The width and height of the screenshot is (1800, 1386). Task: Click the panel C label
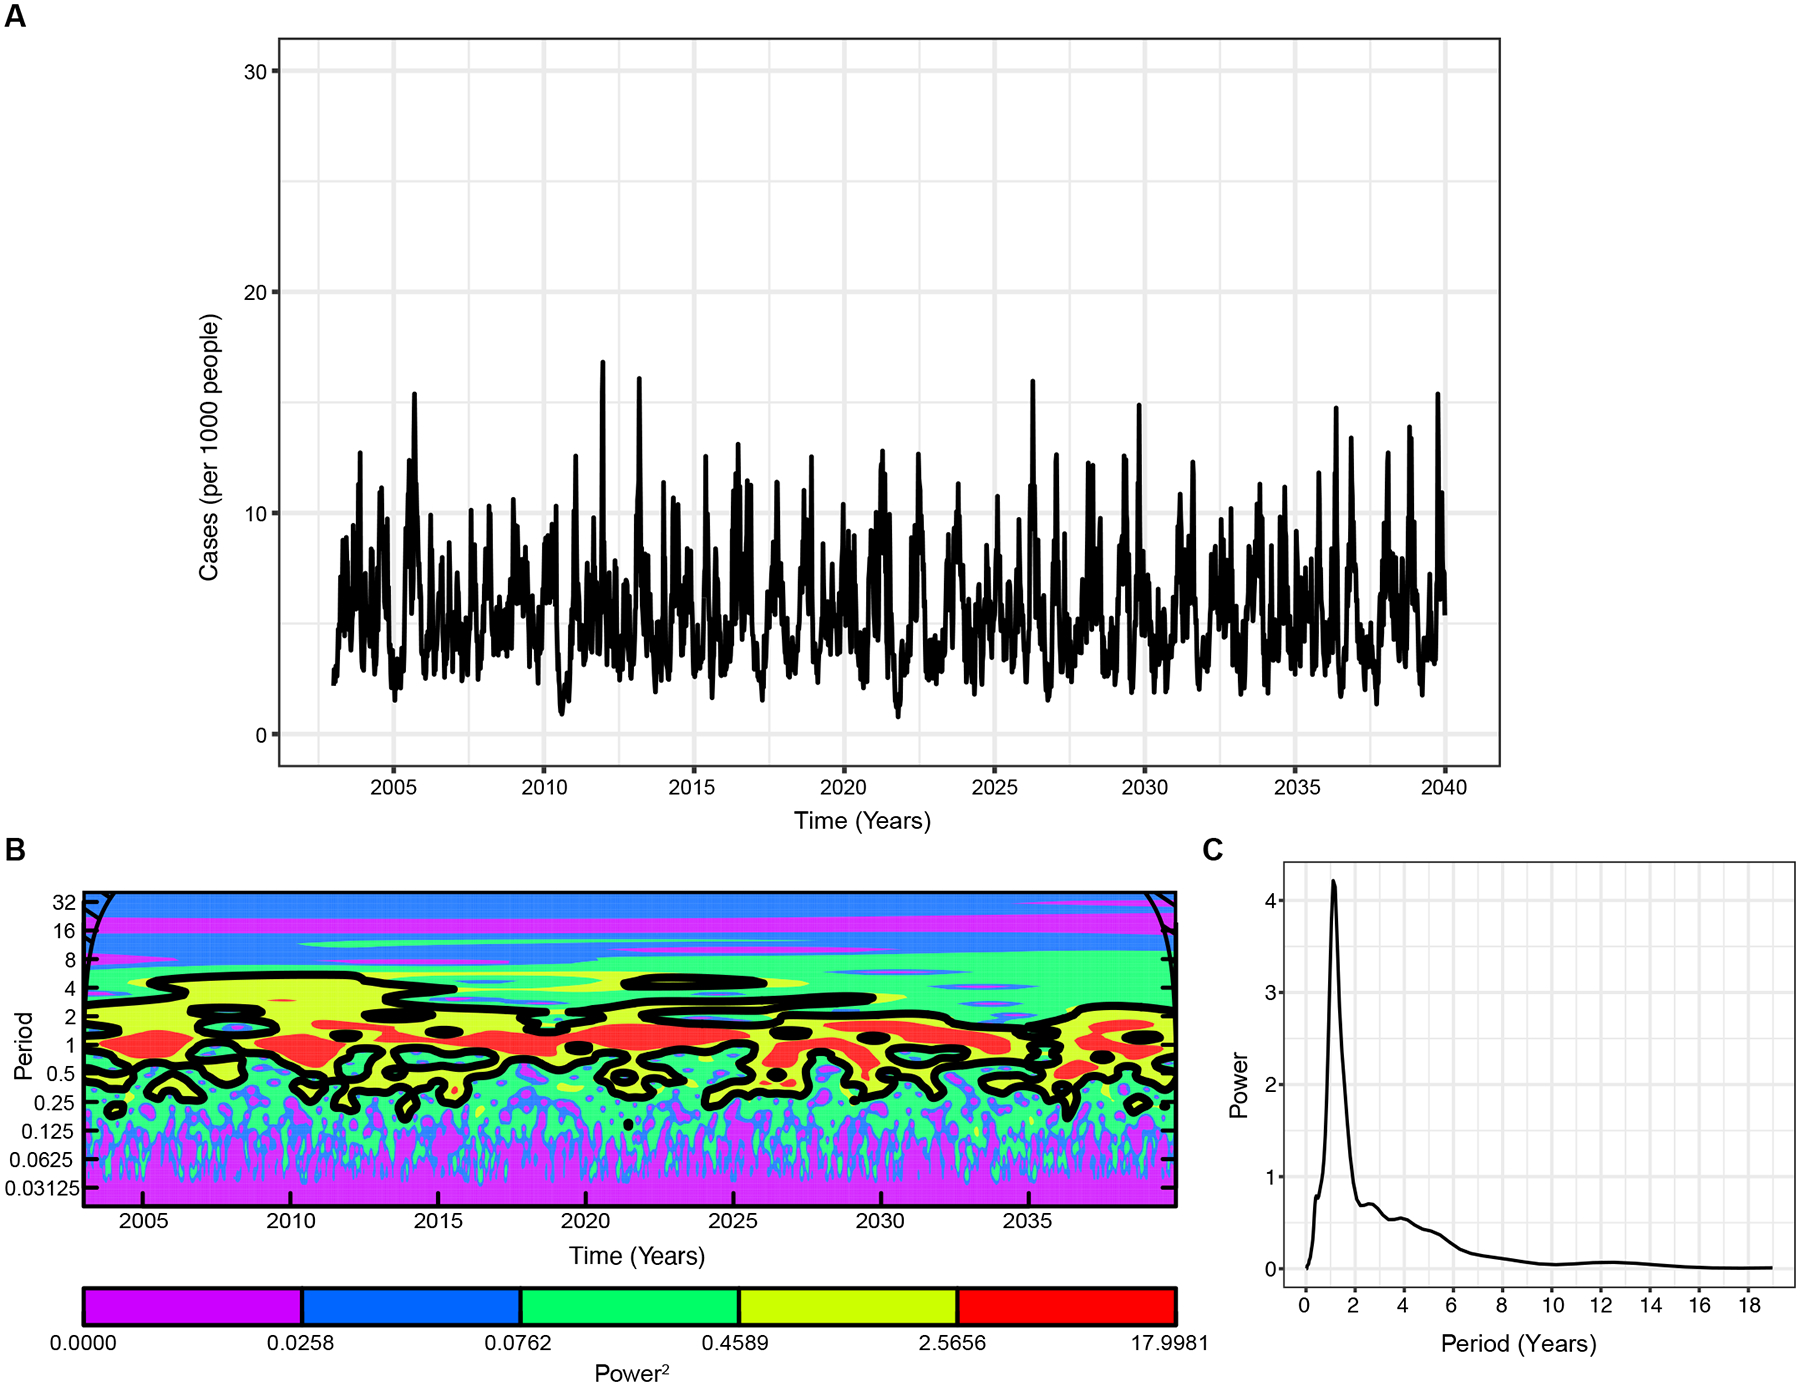[x=1213, y=850]
